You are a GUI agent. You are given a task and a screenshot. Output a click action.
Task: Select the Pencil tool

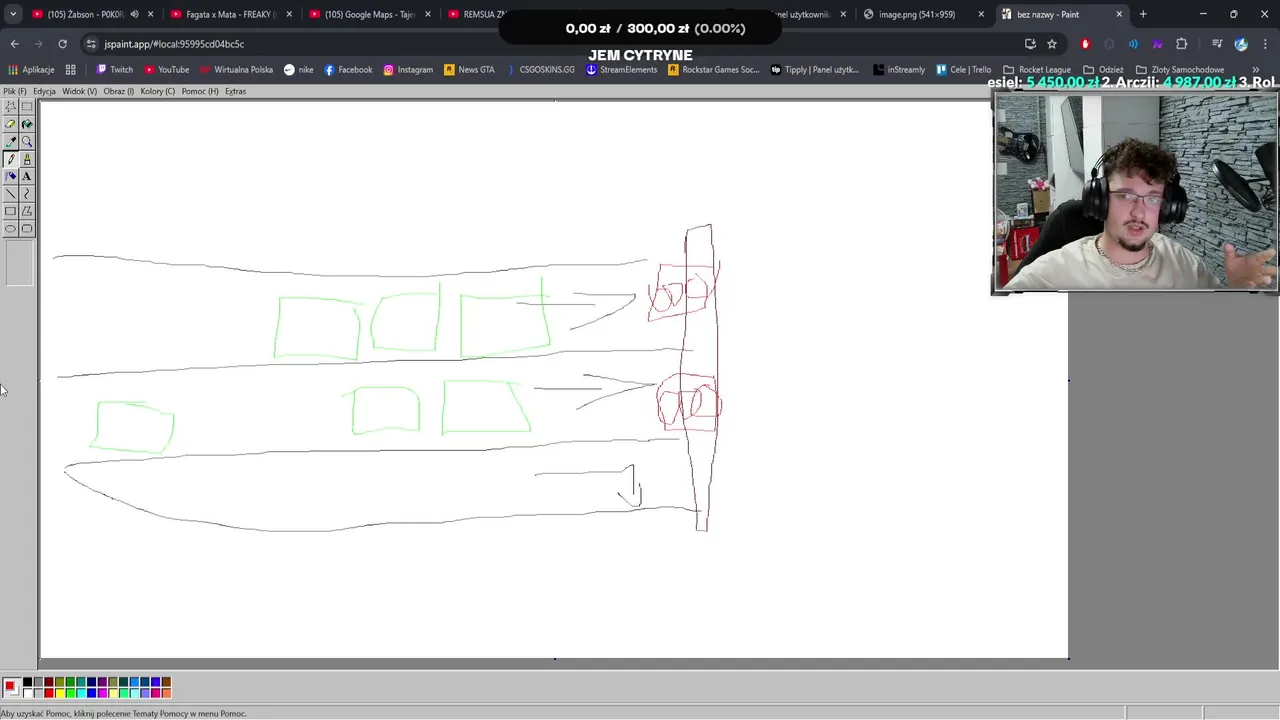click(10, 159)
